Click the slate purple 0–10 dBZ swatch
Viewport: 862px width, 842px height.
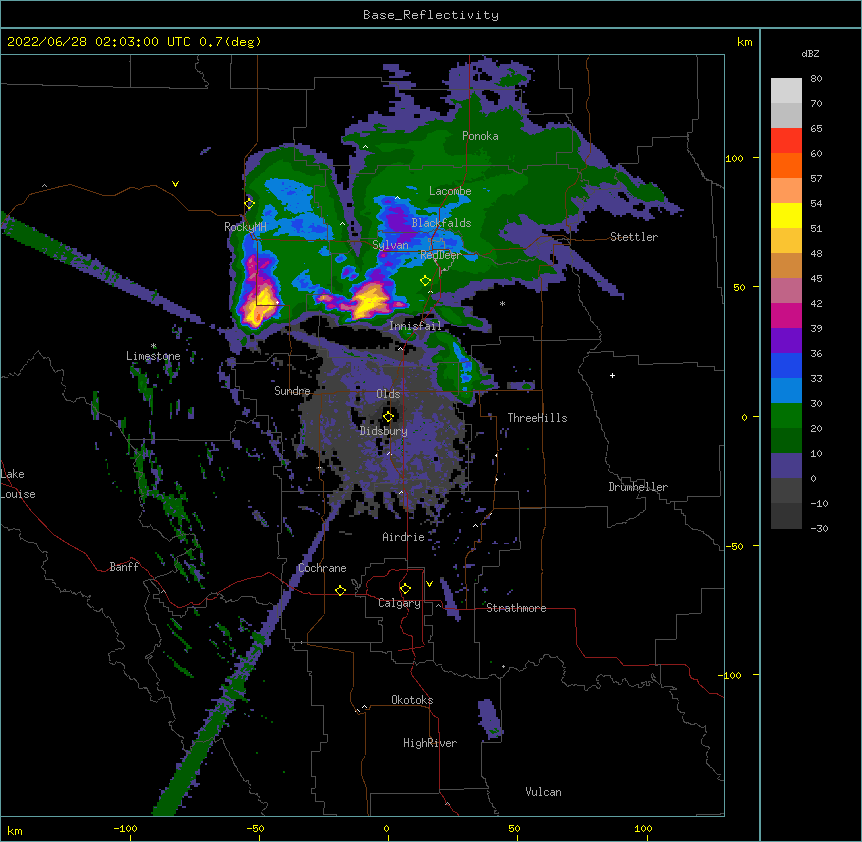pyautogui.click(x=786, y=466)
